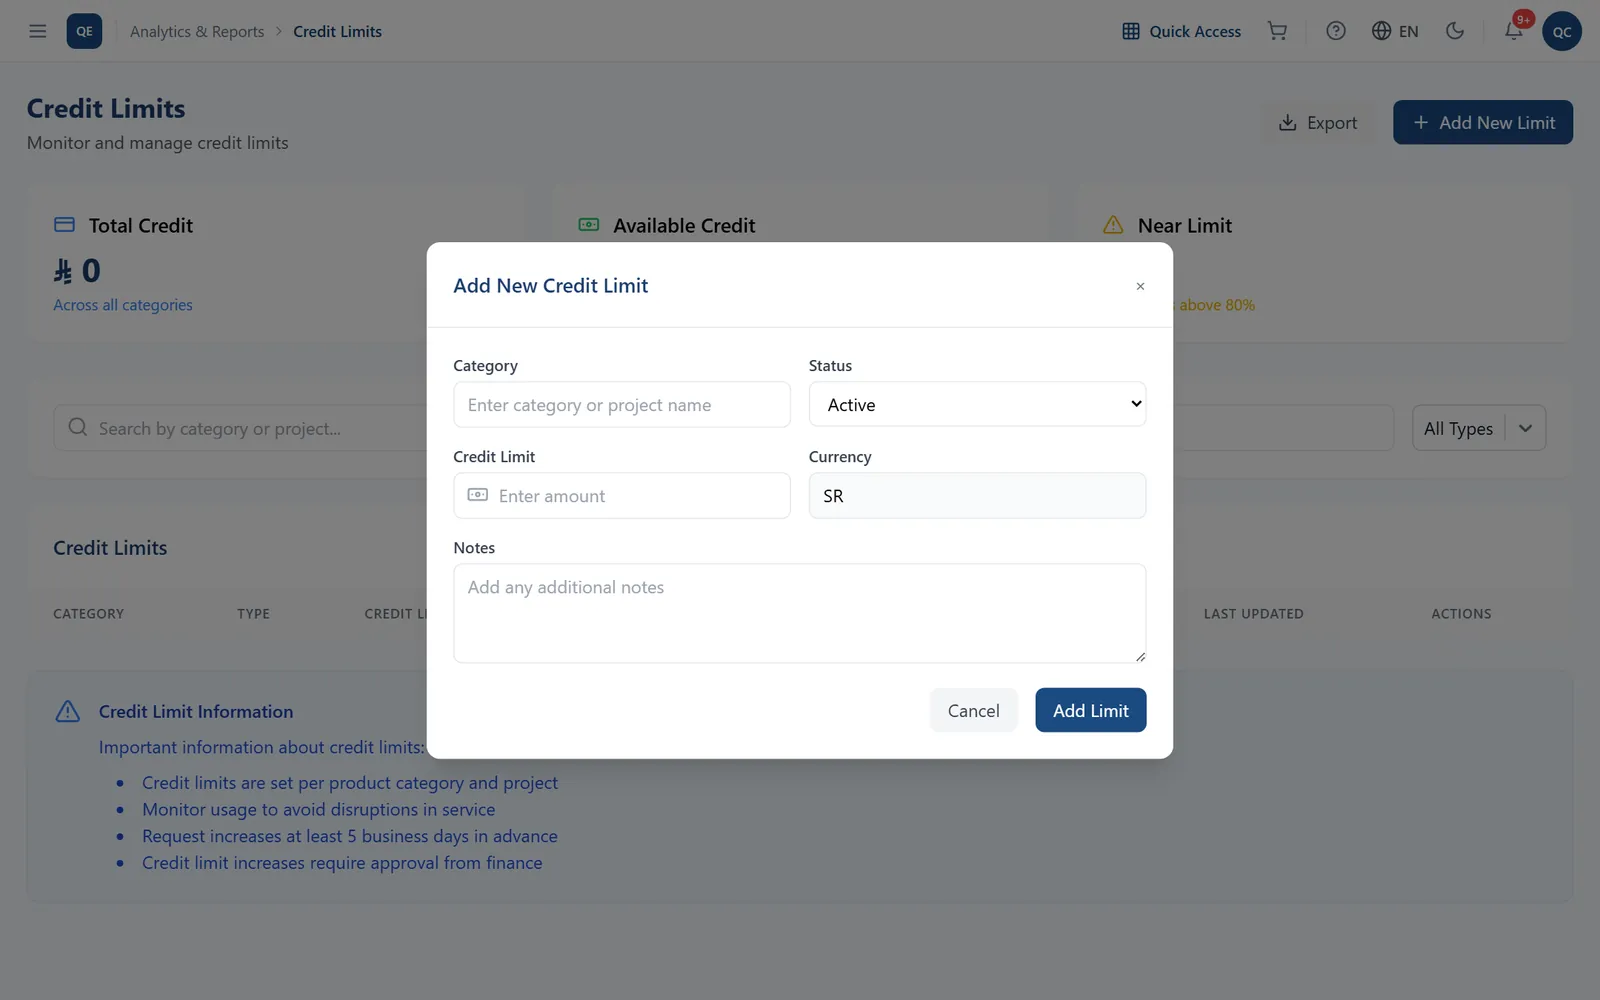This screenshot has height=1000, width=1600.
Task: Click the Notes resize handle
Action: coord(1140,656)
